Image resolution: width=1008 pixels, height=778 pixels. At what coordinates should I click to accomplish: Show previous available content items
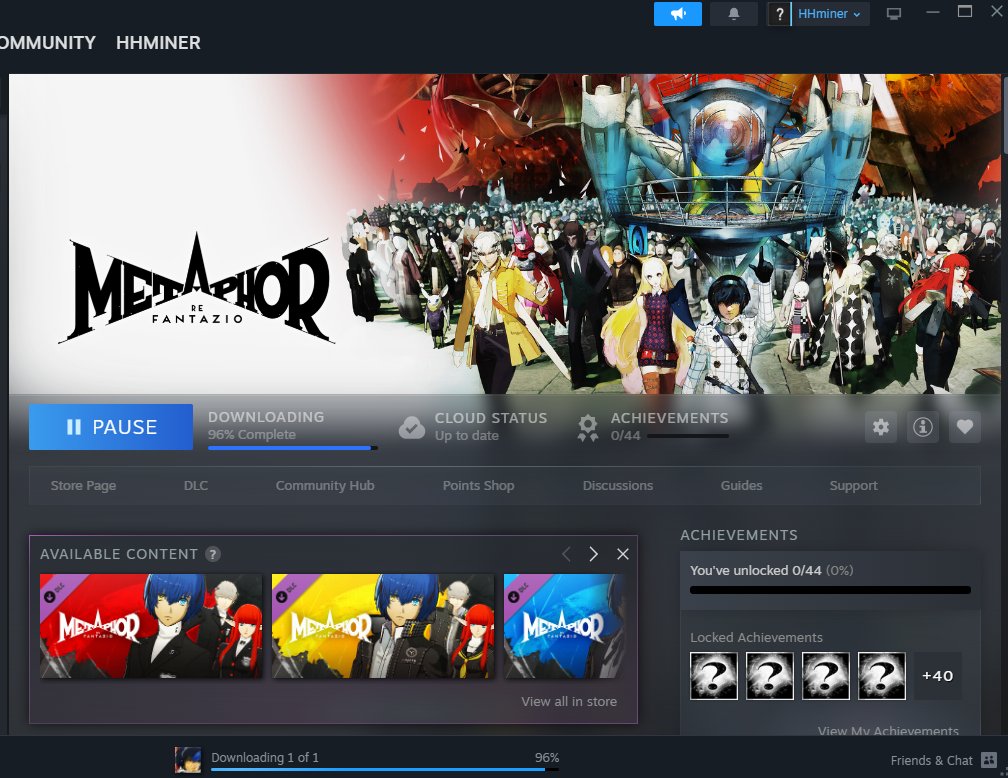[566, 554]
